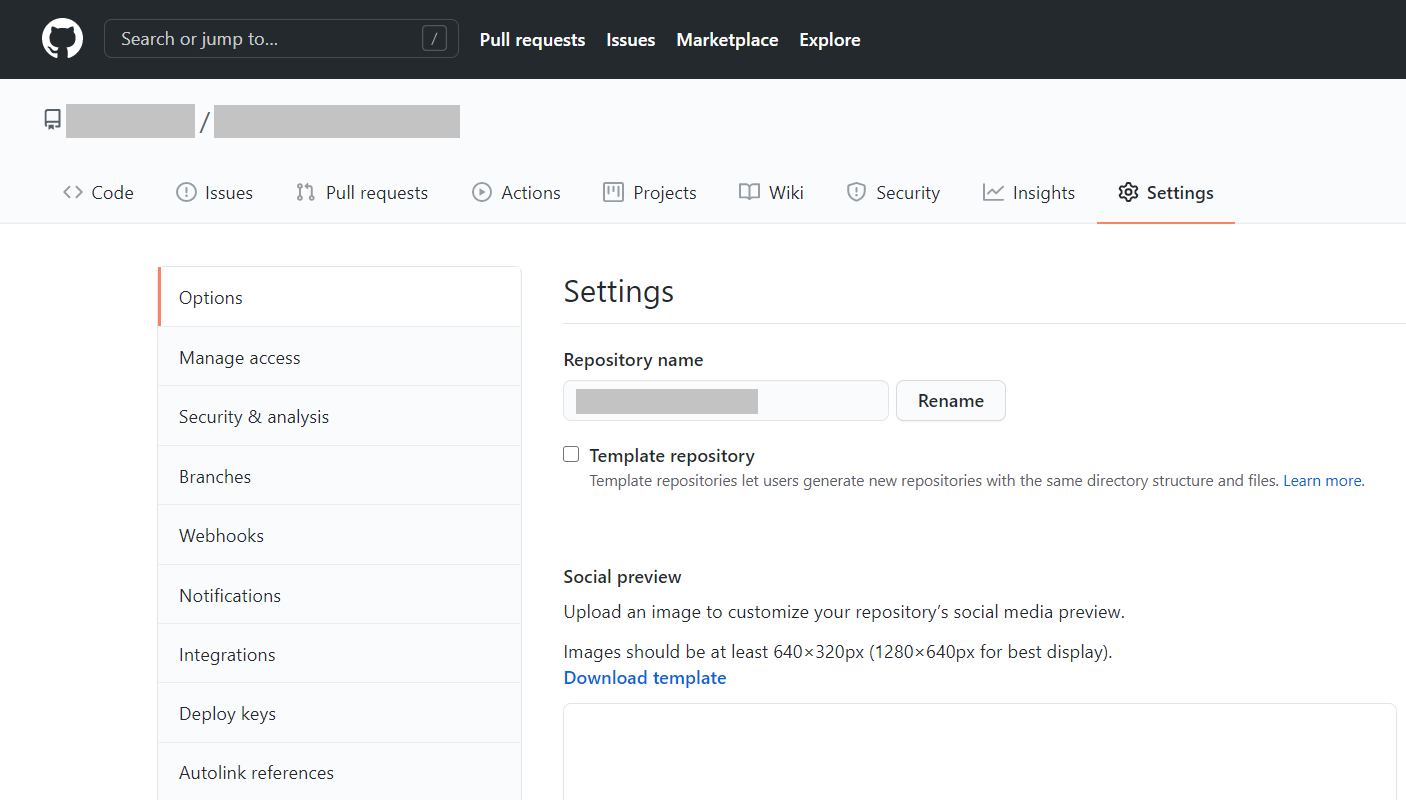Go to Branches settings
This screenshot has height=800, width=1406.
340,476
